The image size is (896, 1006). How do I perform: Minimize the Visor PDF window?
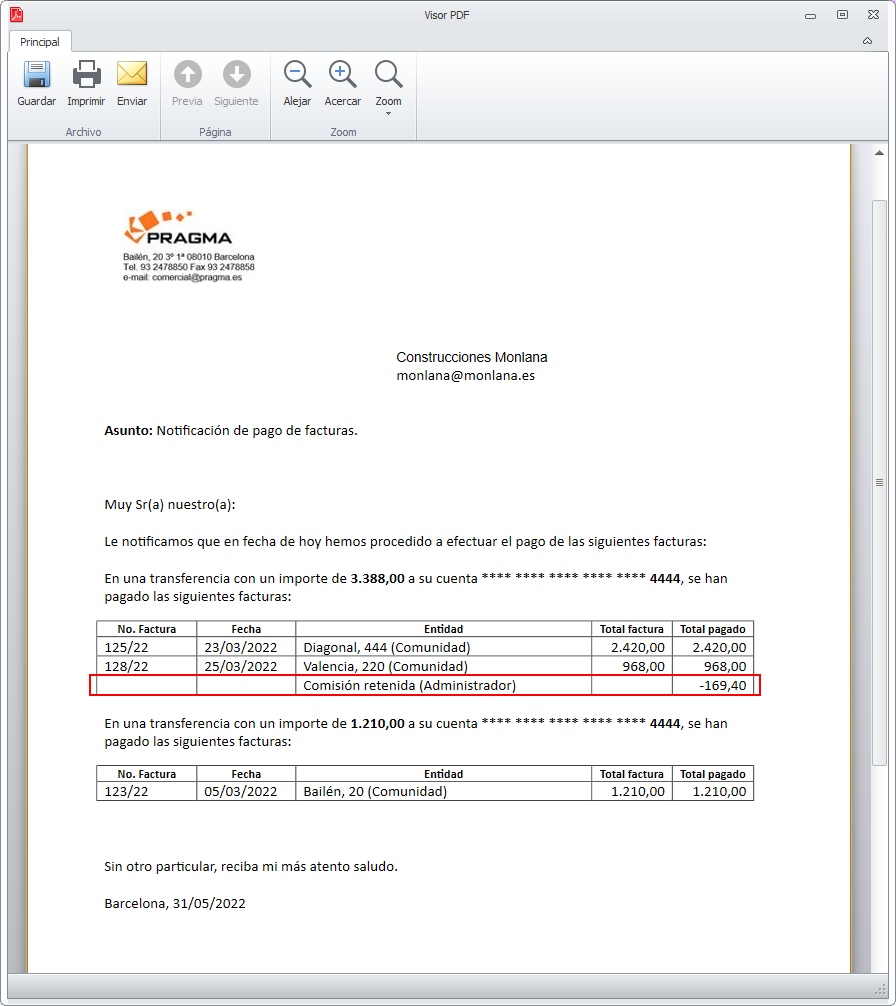click(x=811, y=15)
